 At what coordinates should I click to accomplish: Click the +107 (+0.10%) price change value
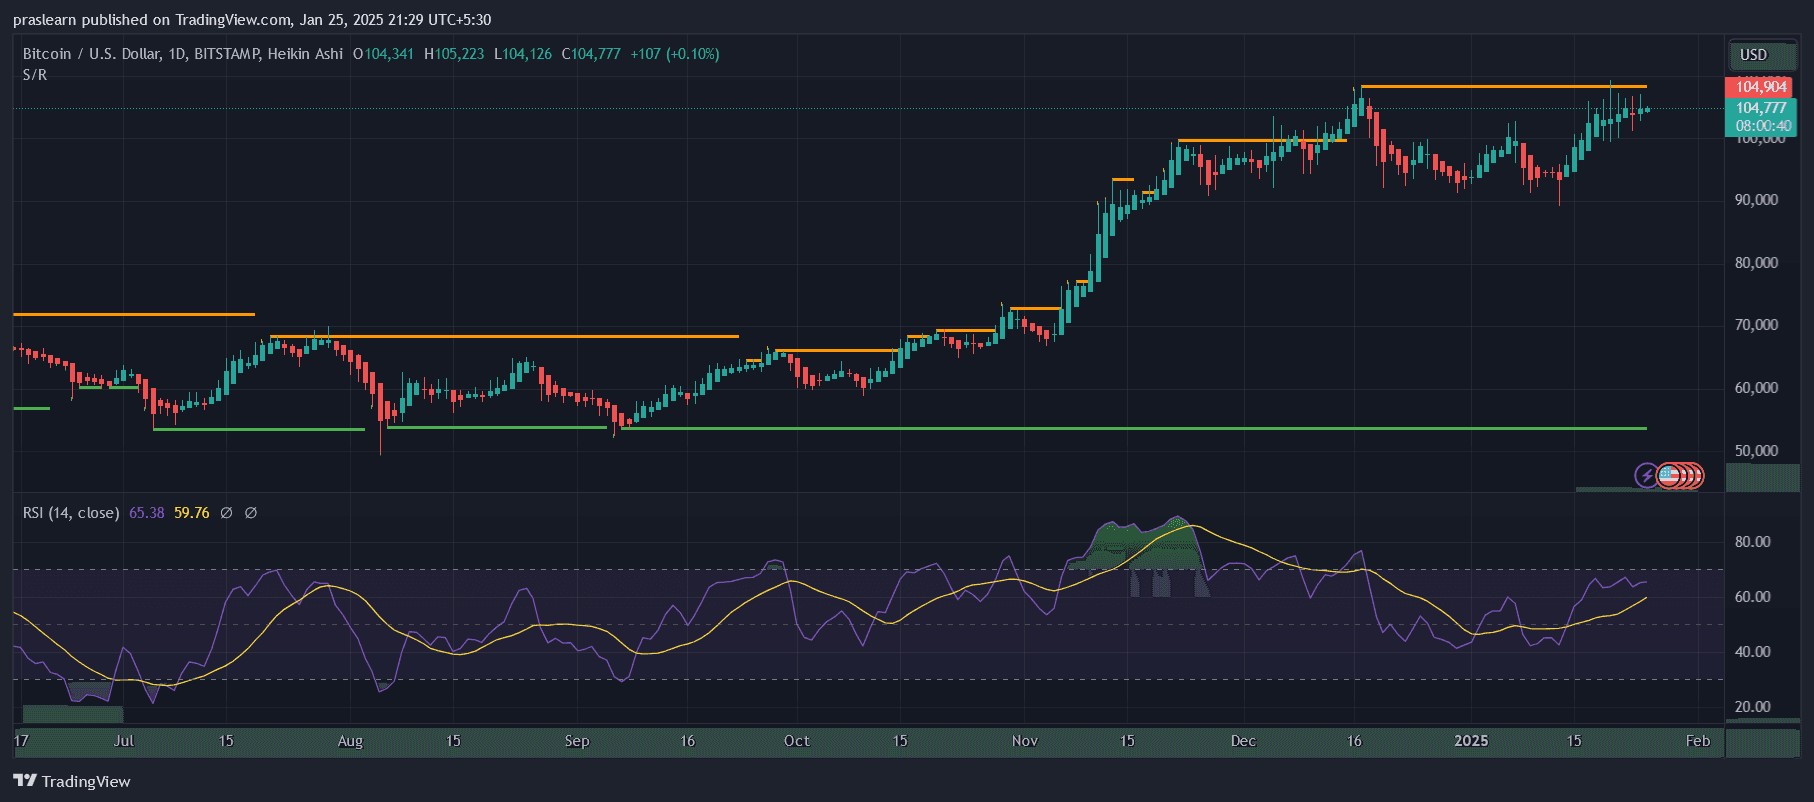pos(674,54)
